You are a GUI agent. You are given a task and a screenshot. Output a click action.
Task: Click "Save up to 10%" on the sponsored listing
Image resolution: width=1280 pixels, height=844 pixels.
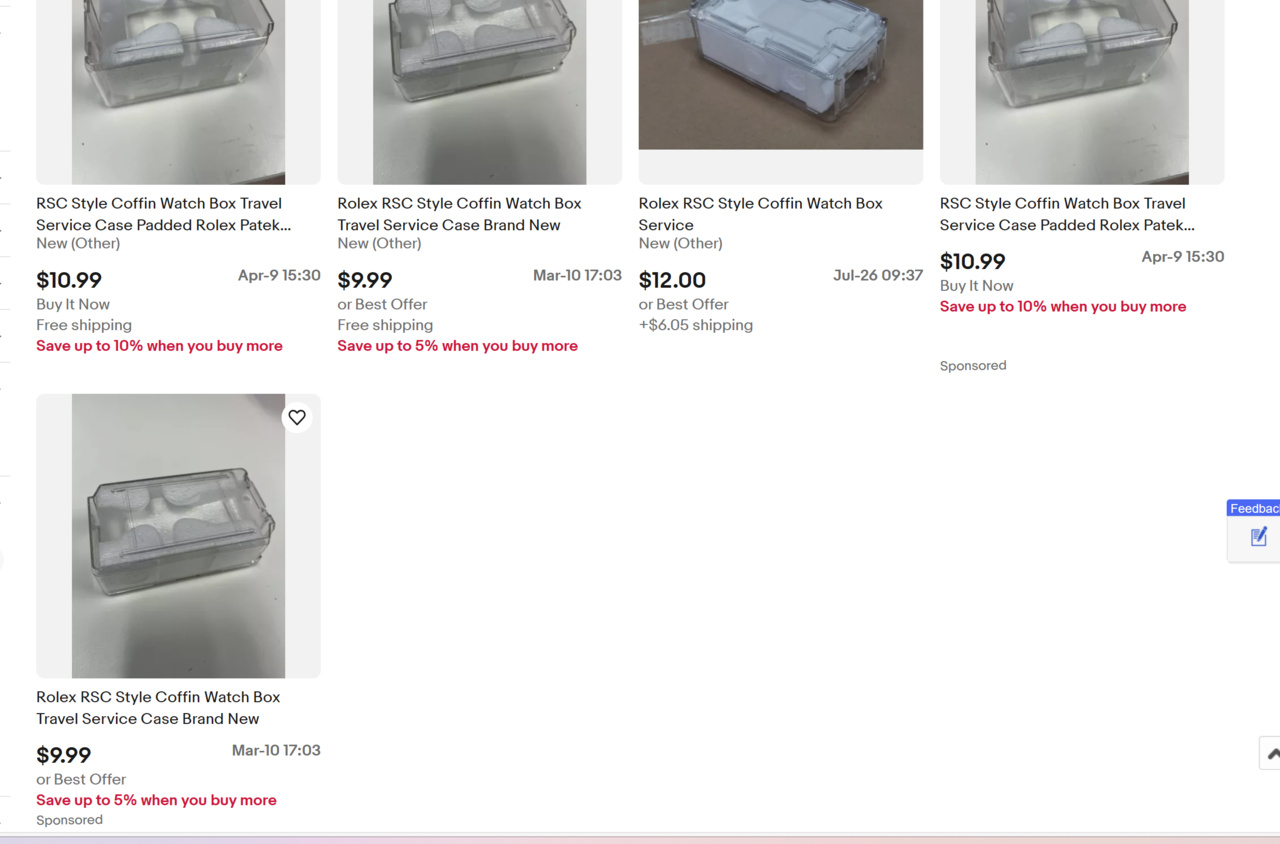pos(1062,307)
